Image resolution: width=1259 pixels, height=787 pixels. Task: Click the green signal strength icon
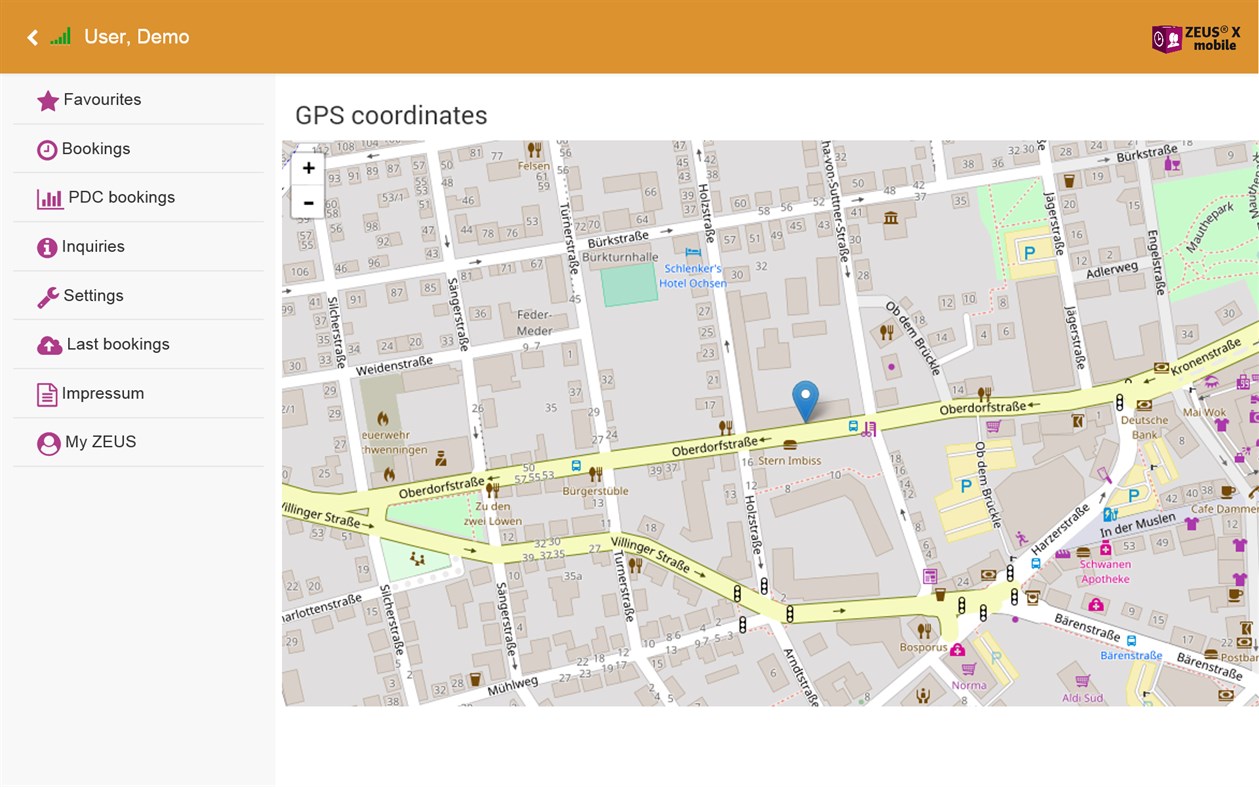tap(61, 37)
